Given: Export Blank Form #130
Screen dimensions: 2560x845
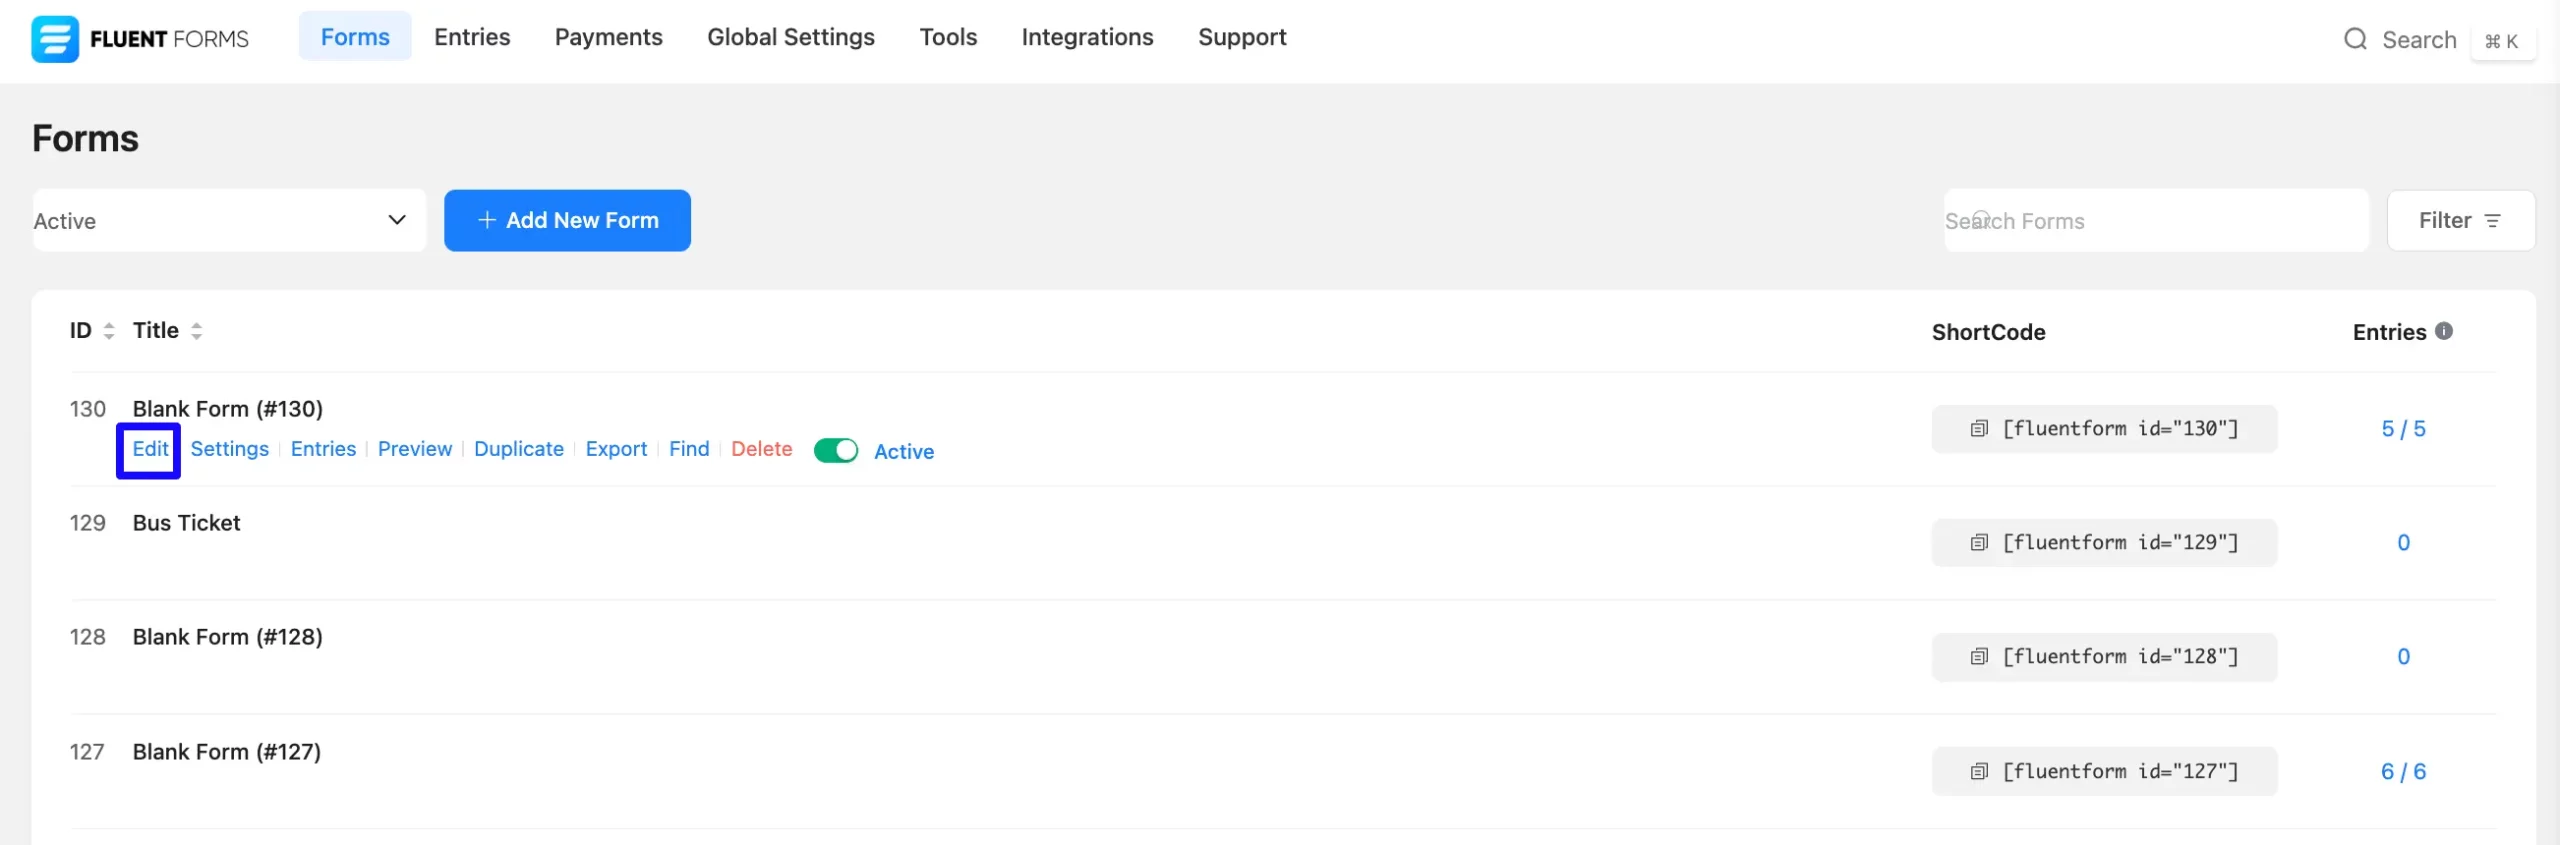Looking at the screenshot, I should (616, 449).
